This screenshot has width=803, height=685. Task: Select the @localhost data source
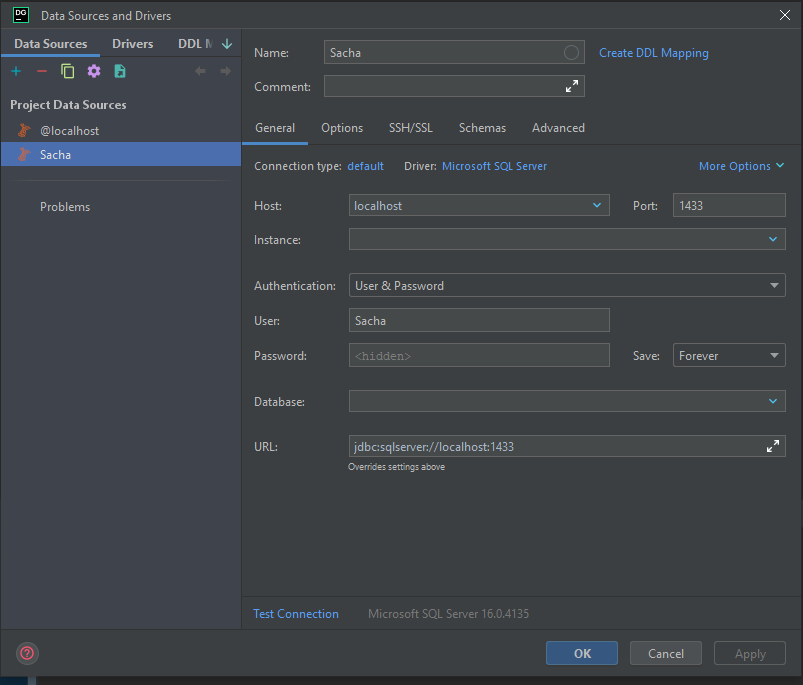pos(69,131)
